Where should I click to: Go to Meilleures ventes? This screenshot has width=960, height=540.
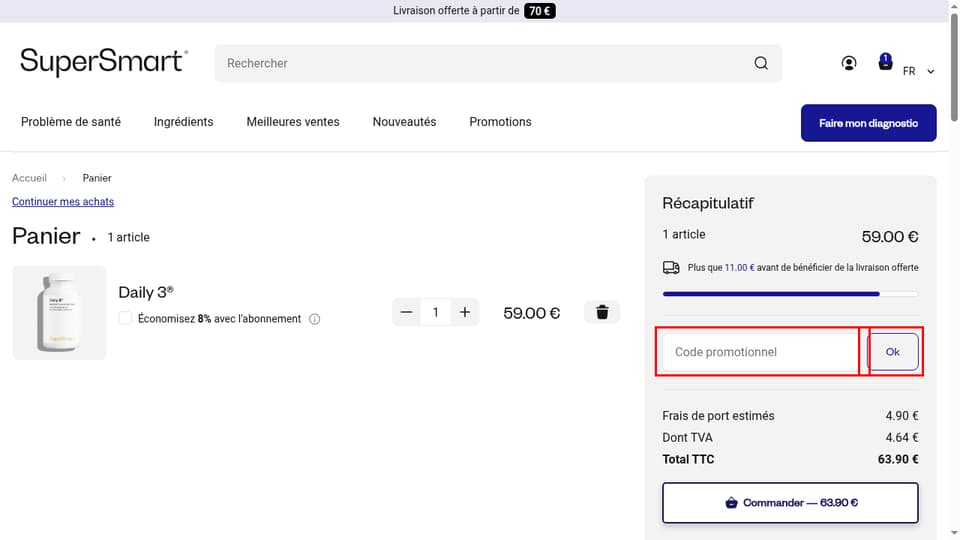(293, 122)
